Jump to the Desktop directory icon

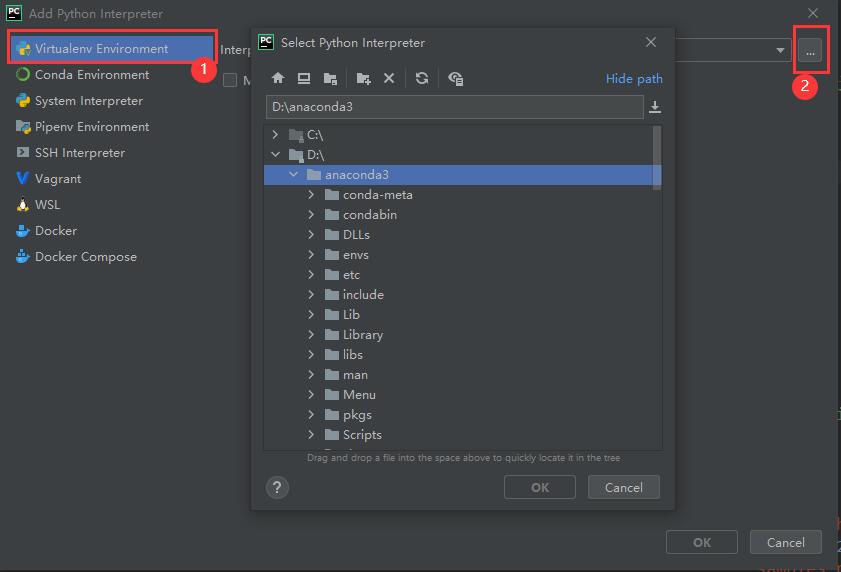[304, 78]
